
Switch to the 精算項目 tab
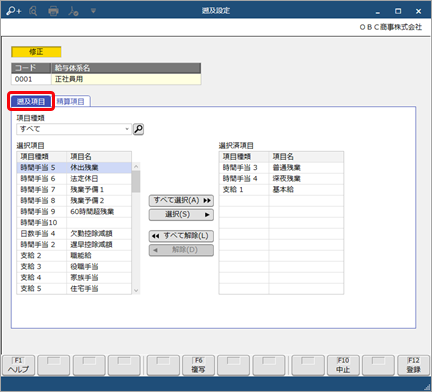pos(71,101)
